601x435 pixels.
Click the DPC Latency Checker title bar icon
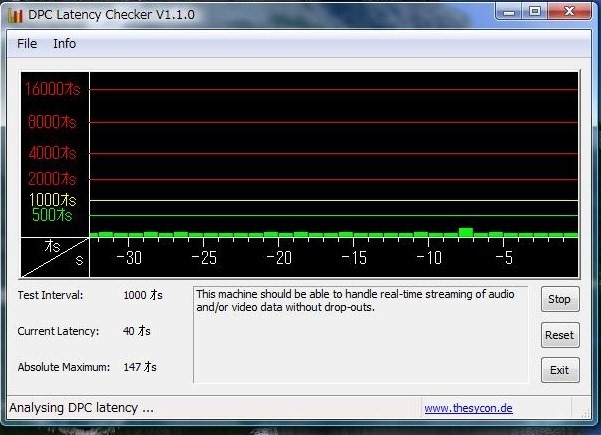click(x=15, y=15)
